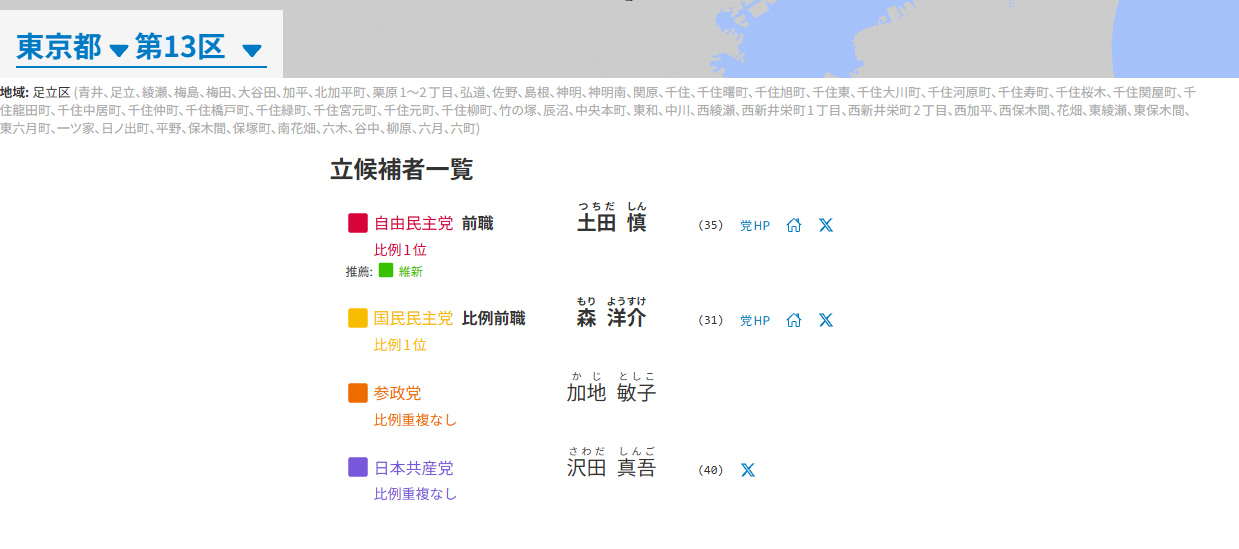Click the 国民民主党 yellow color square

tap(358, 318)
